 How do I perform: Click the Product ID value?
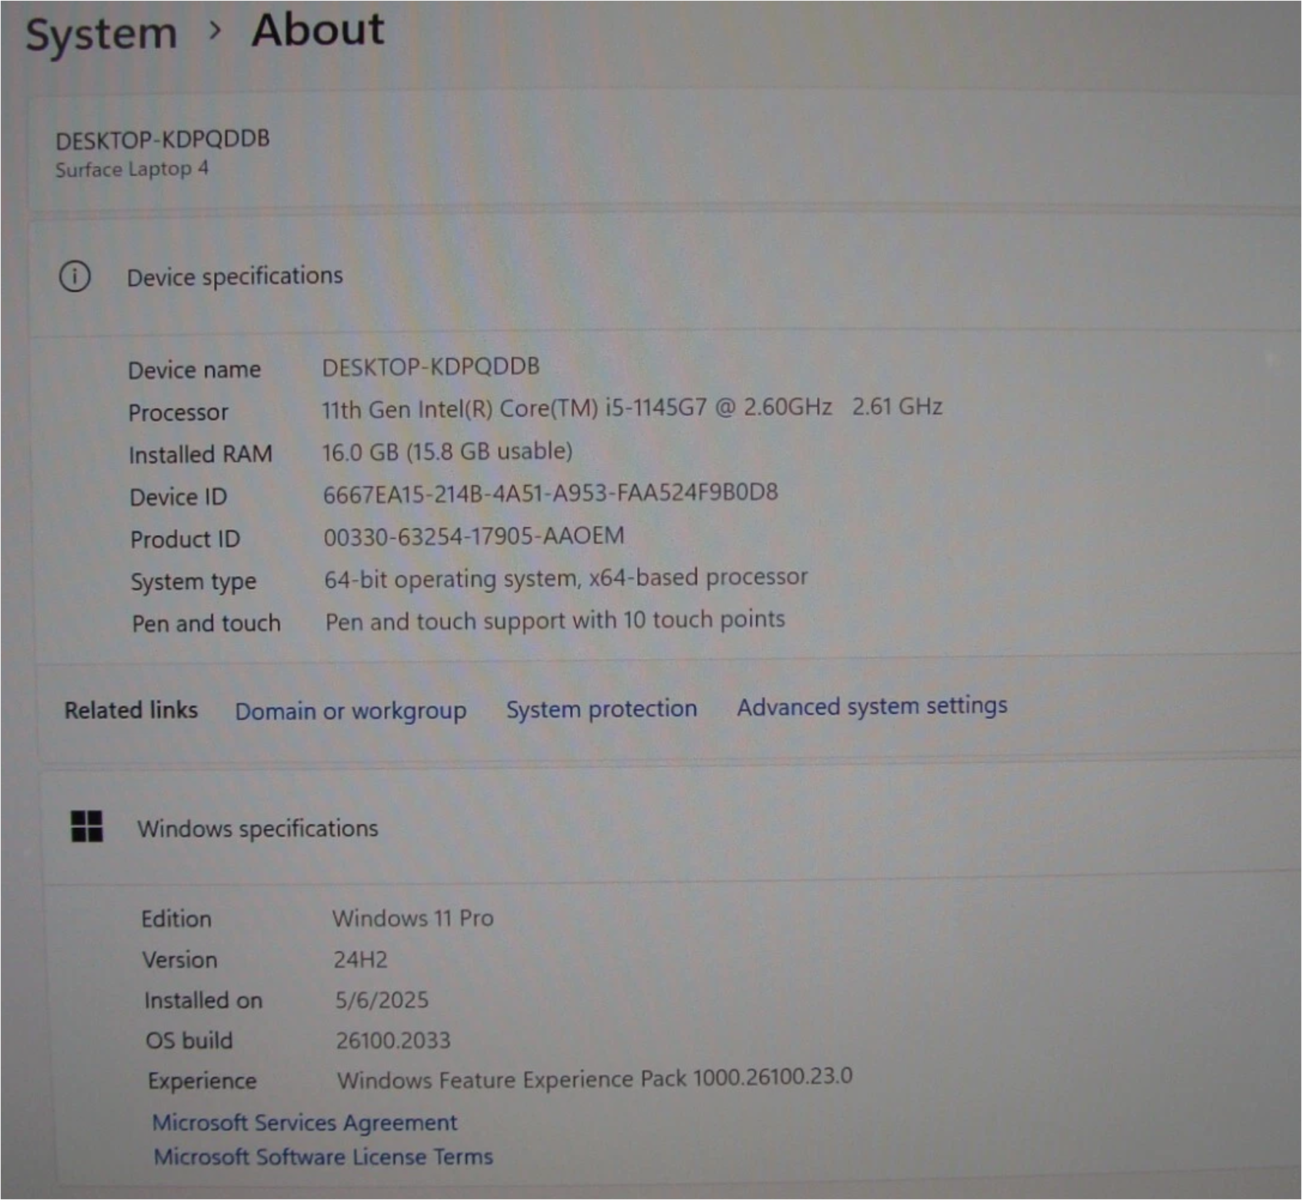click(x=473, y=536)
